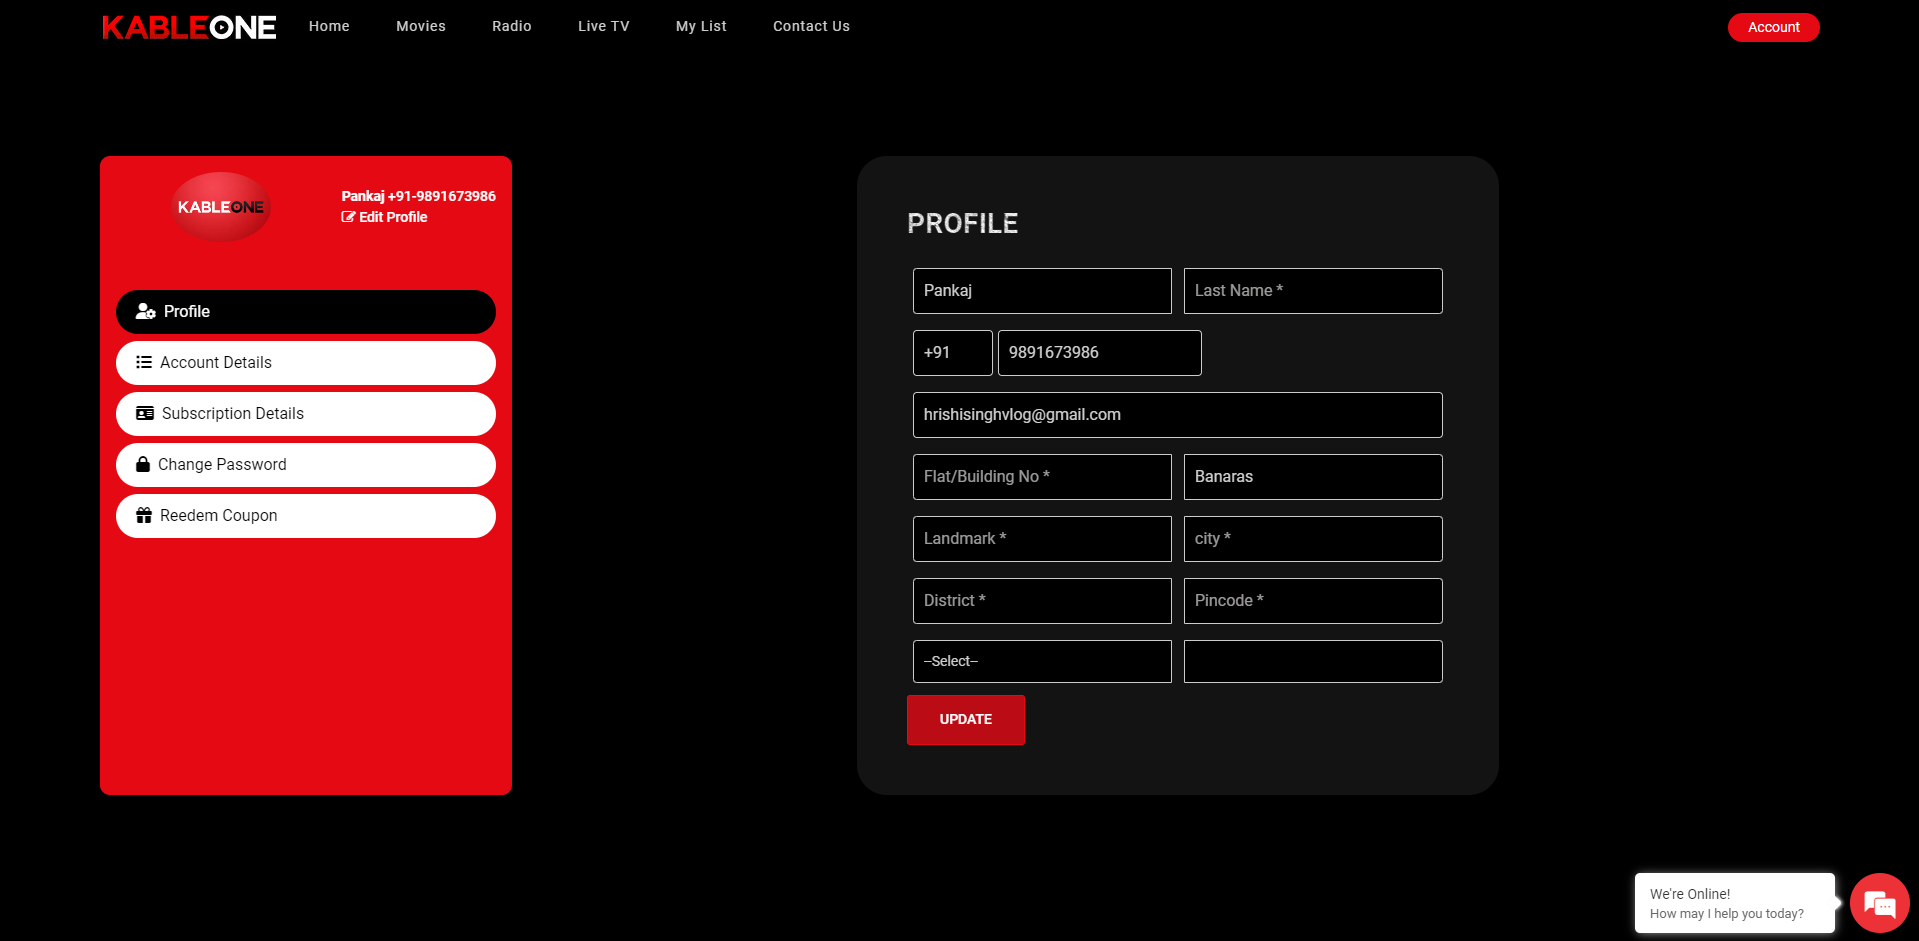Open the Radio page from navbar
This screenshot has height=941, width=1919.
click(x=511, y=27)
